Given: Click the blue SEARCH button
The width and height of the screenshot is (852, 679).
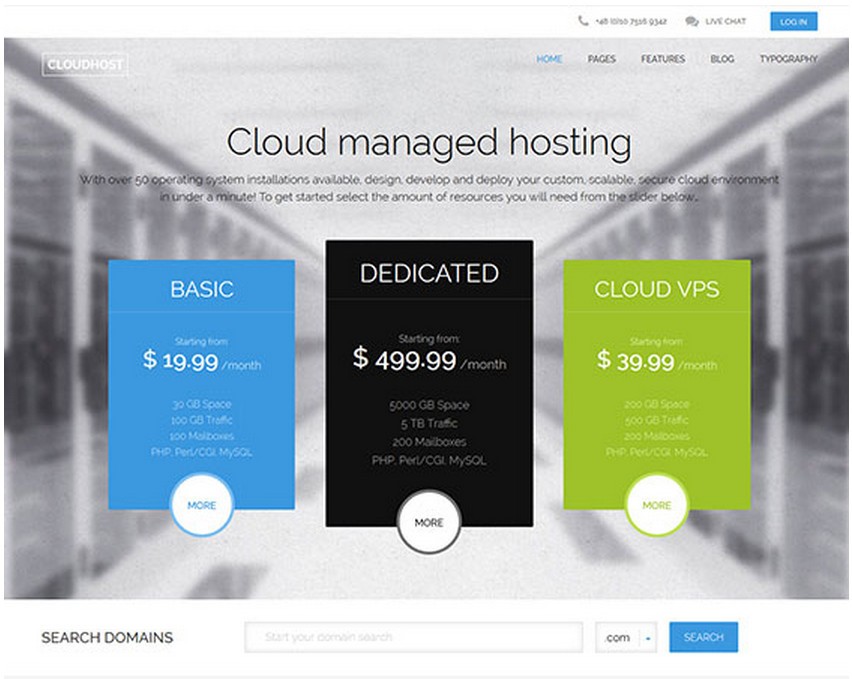Looking at the screenshot, I should coord(703,637).
